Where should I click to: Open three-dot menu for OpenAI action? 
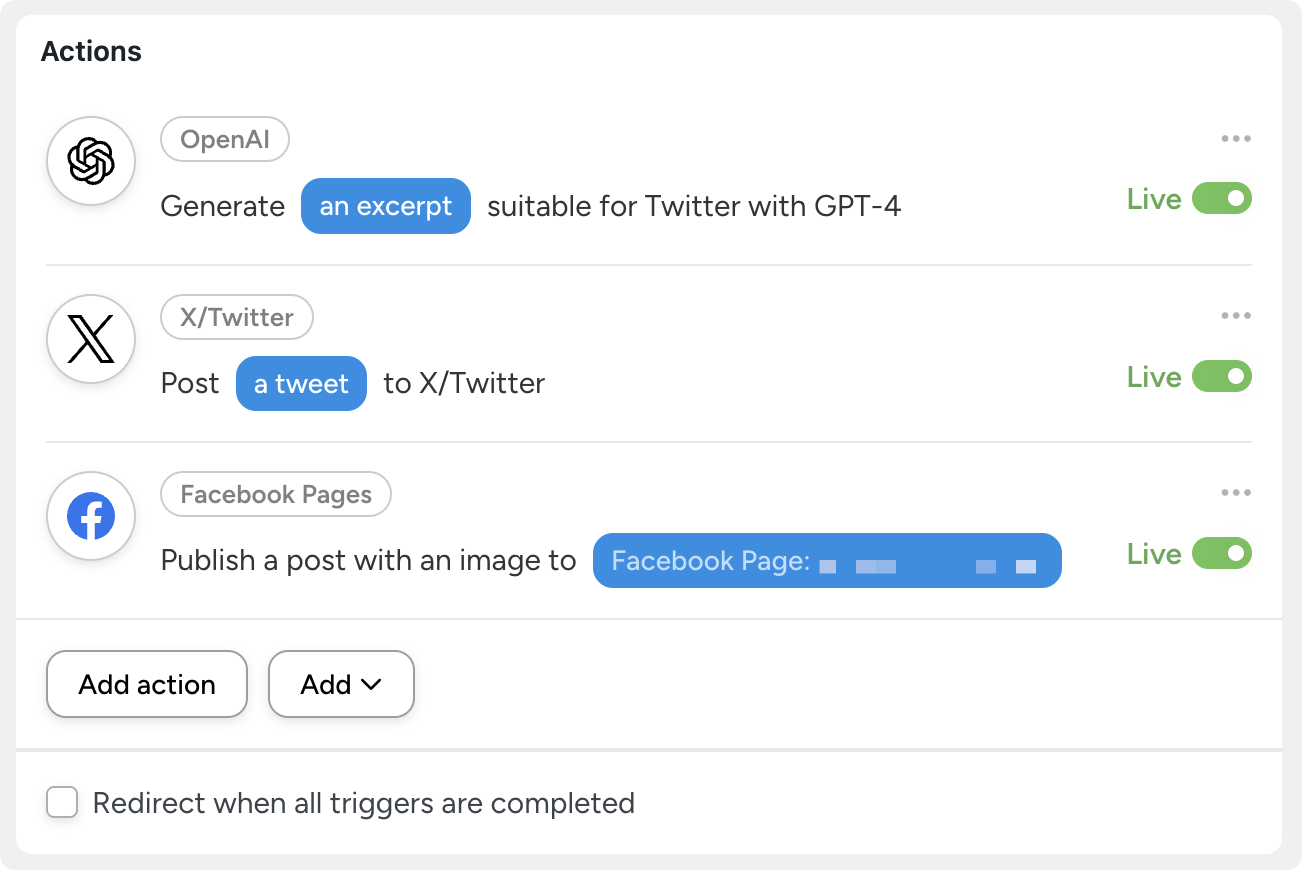(x=1236, y=139)
